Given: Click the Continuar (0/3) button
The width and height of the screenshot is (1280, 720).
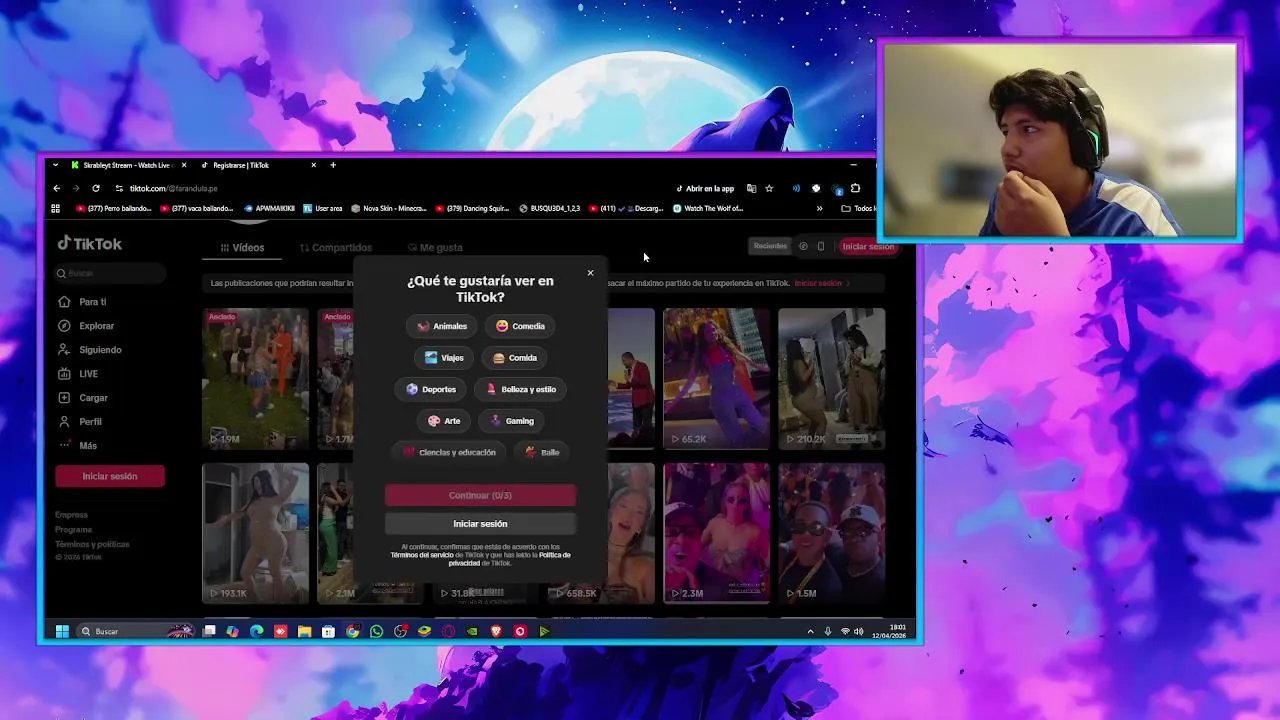Looking at the screenshot, I should pyautogui.click(x=480, y=495).
